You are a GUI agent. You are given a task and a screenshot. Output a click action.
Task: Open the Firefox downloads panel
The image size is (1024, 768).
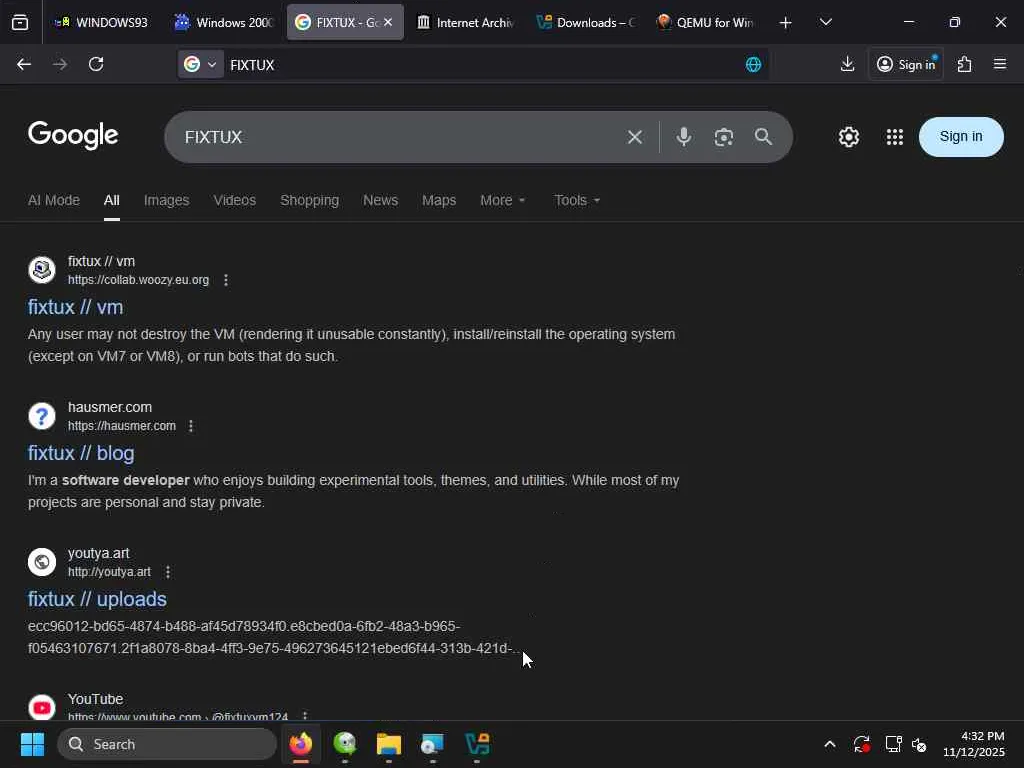(x=847, y=64)
